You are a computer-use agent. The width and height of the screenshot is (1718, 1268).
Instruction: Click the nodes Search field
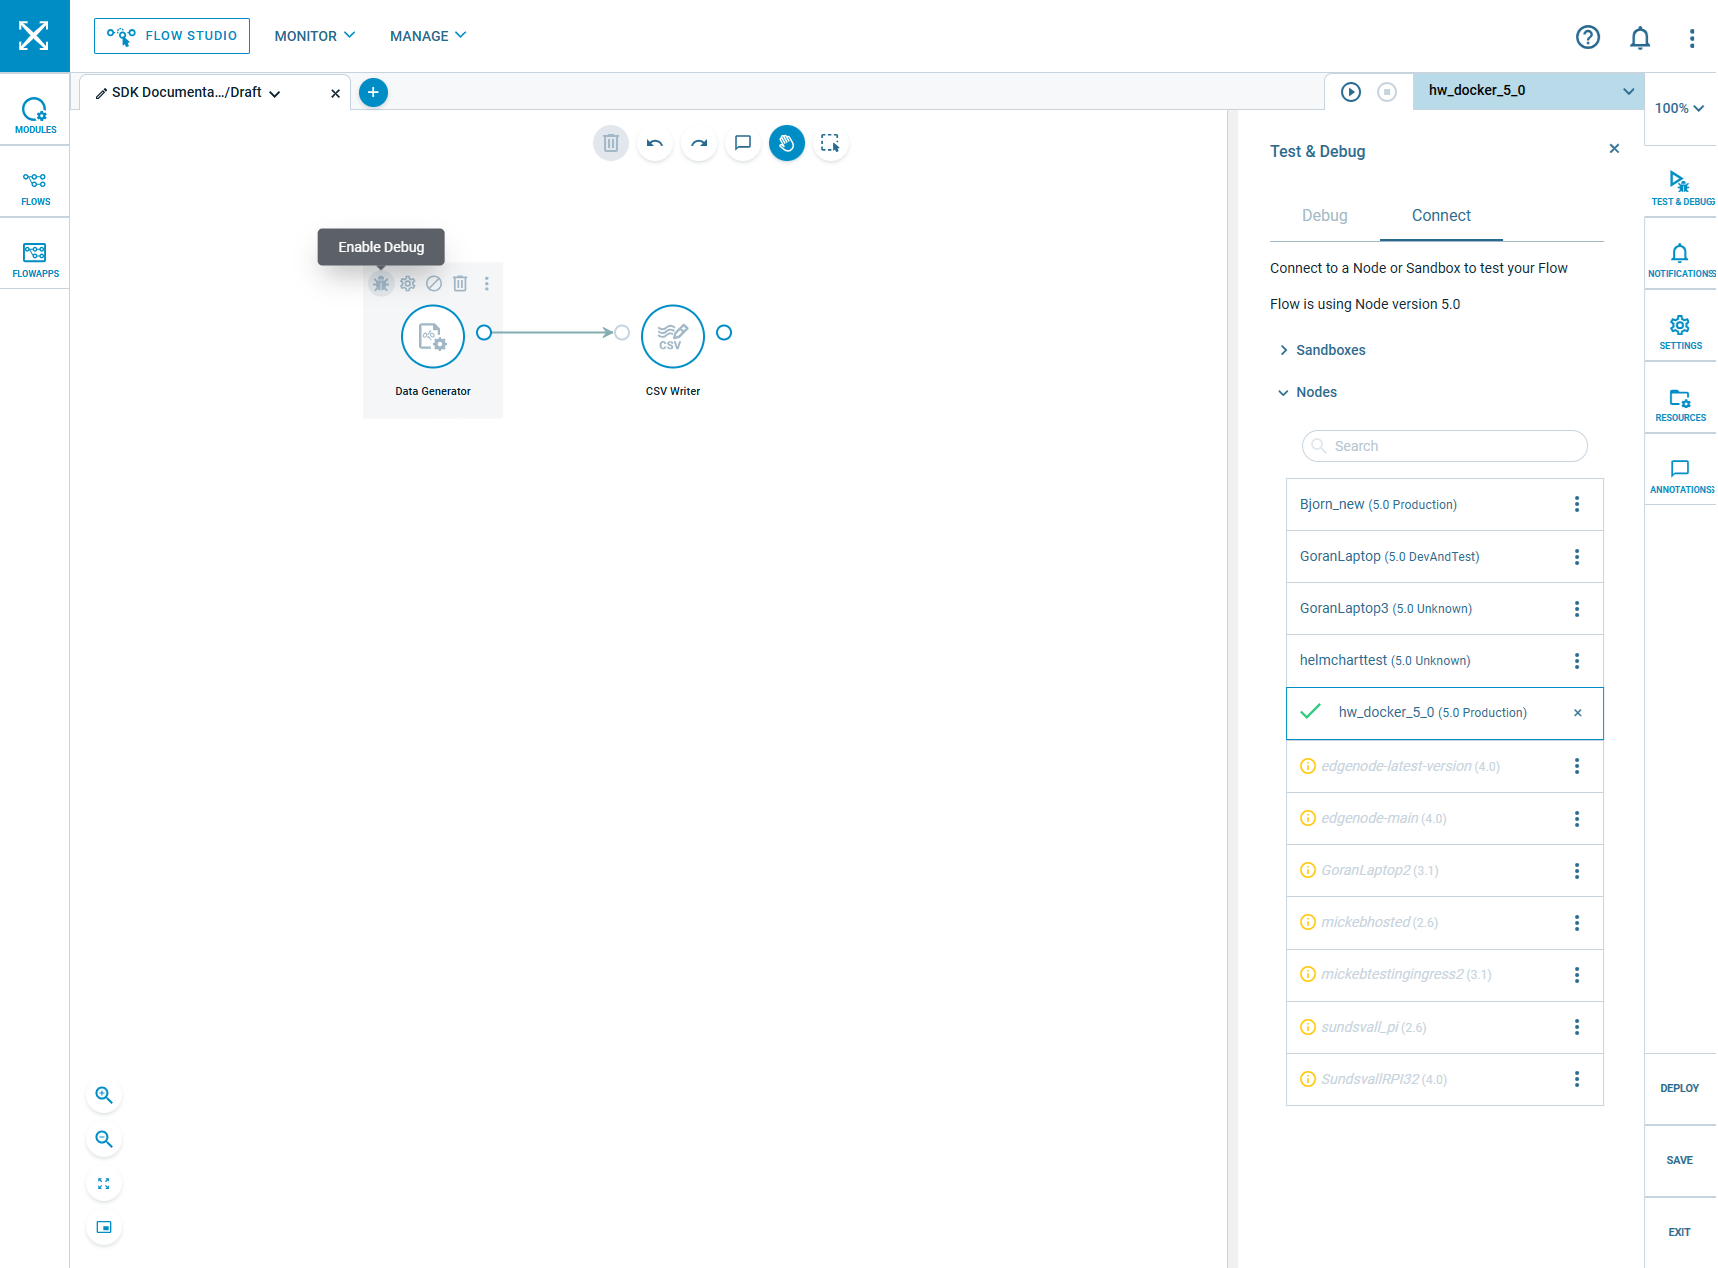pyautogui.click(x=1445, y=446)
